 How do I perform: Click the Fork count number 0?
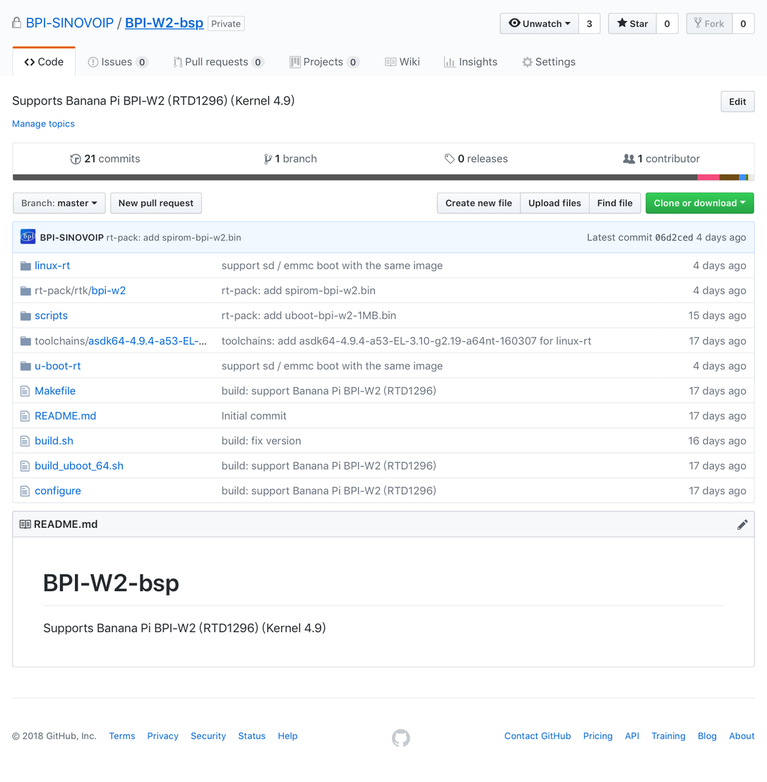[x=743, y=23]
